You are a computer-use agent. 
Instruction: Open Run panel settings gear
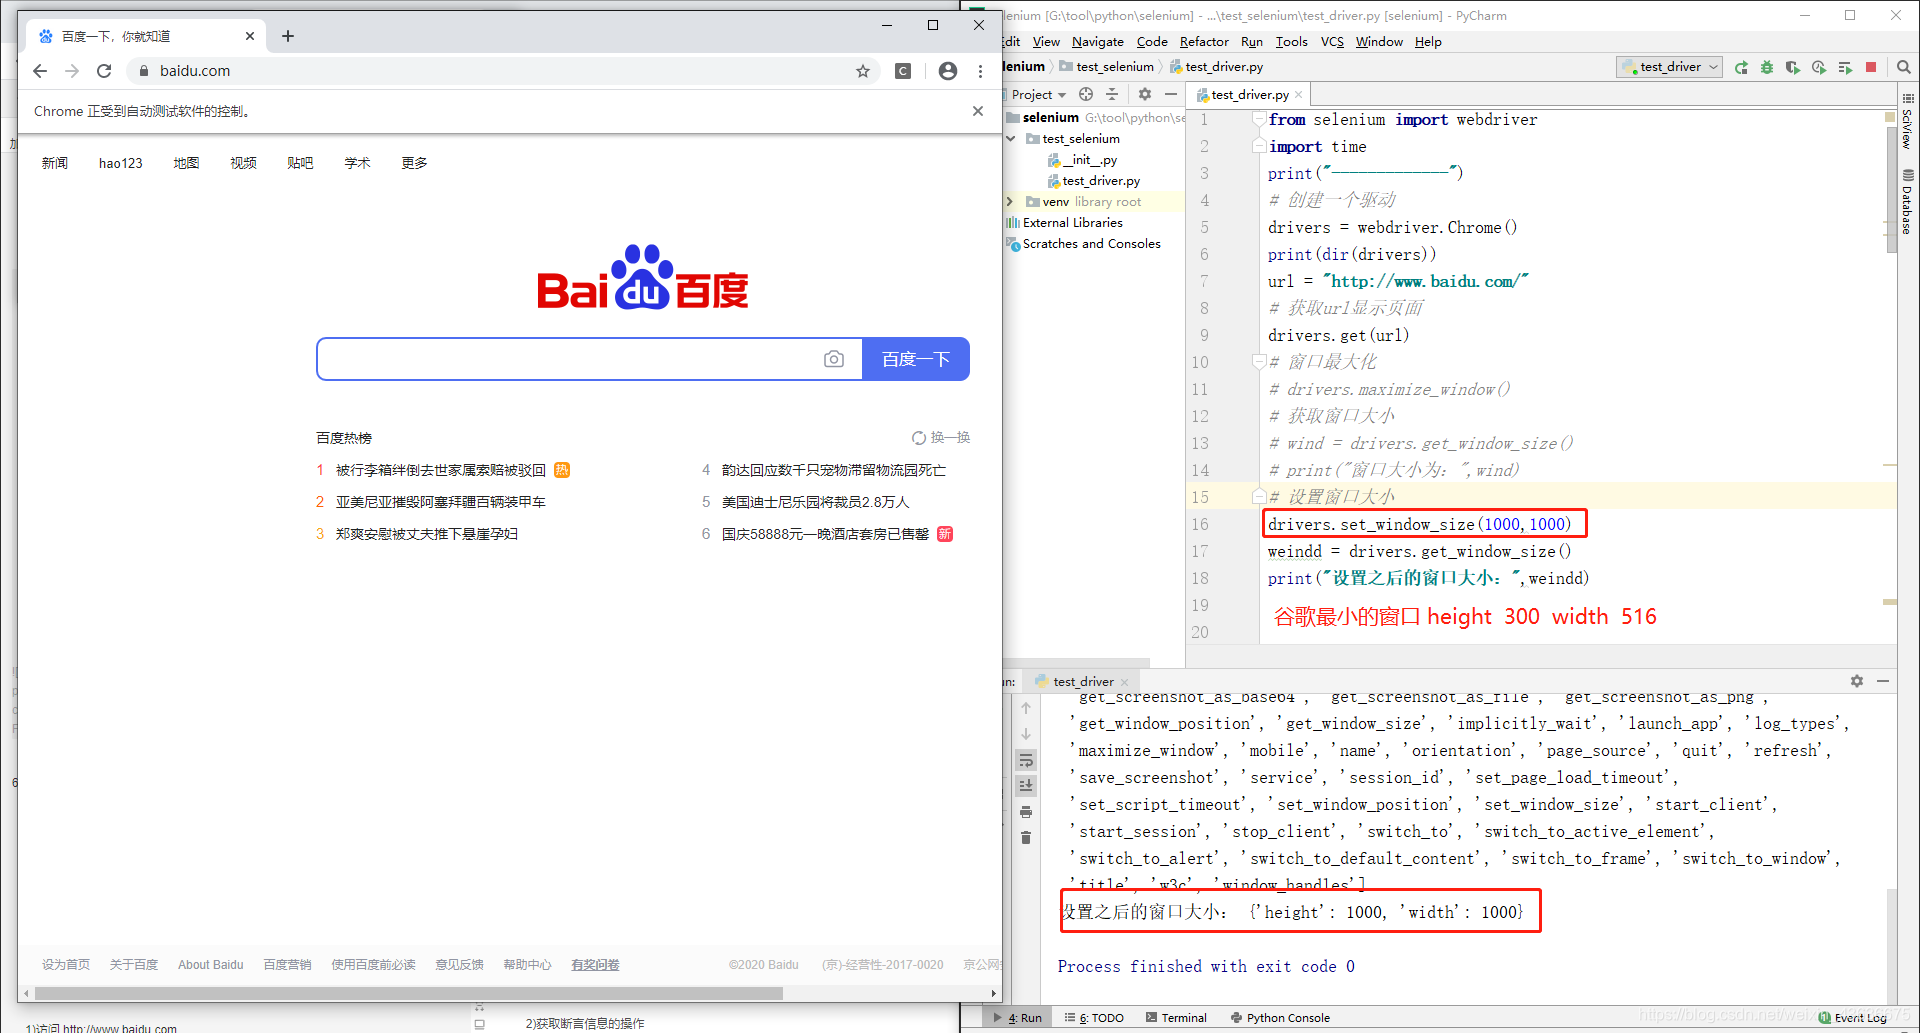coord(1857,681)
